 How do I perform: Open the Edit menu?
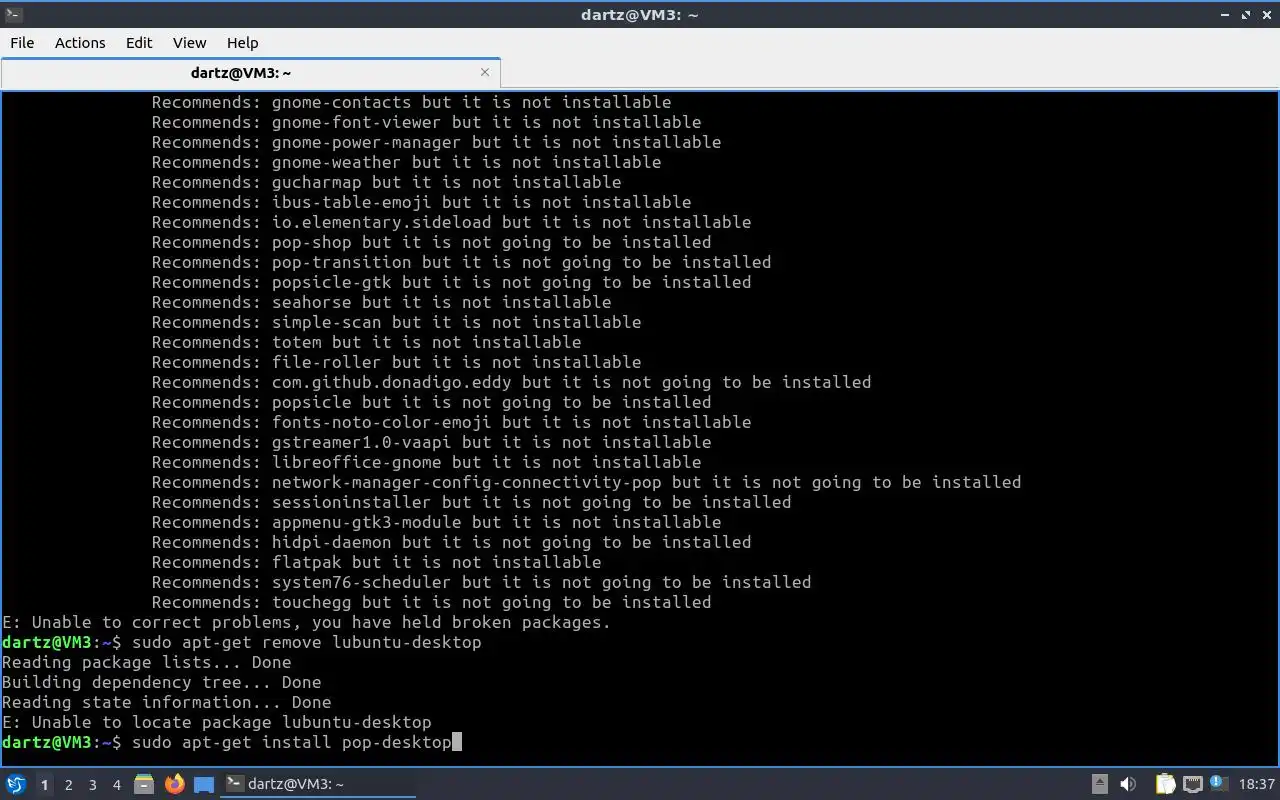point(139,43)
